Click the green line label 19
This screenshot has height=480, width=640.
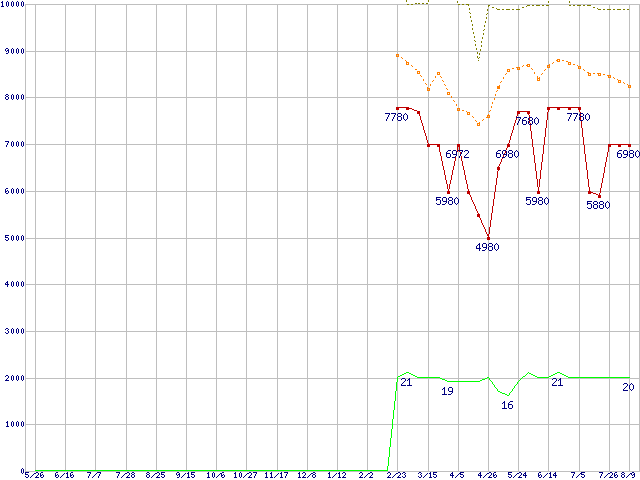[447, 391]
